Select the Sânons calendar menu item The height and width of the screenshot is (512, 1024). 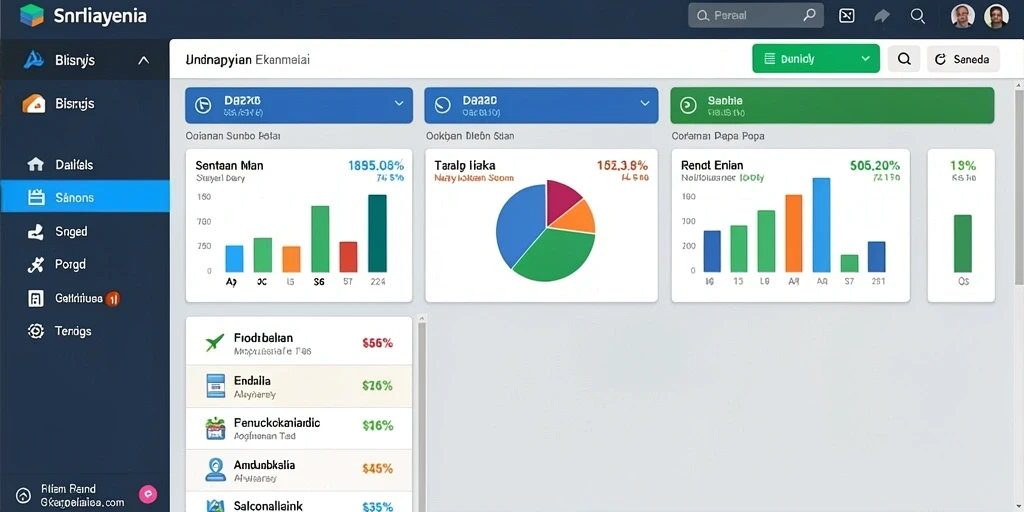point(85,197)
